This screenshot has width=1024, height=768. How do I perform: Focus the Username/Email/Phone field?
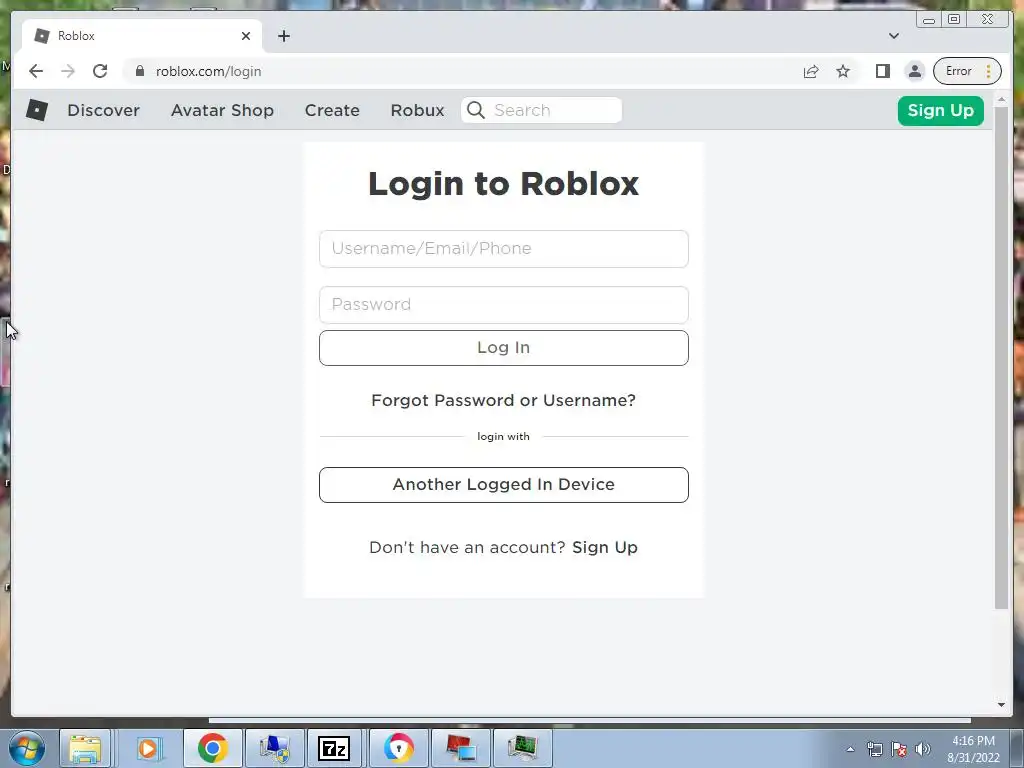(x=504, y=249)
